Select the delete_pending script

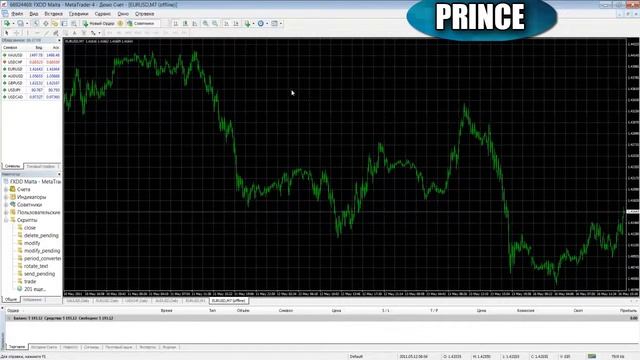pos(41,236)
